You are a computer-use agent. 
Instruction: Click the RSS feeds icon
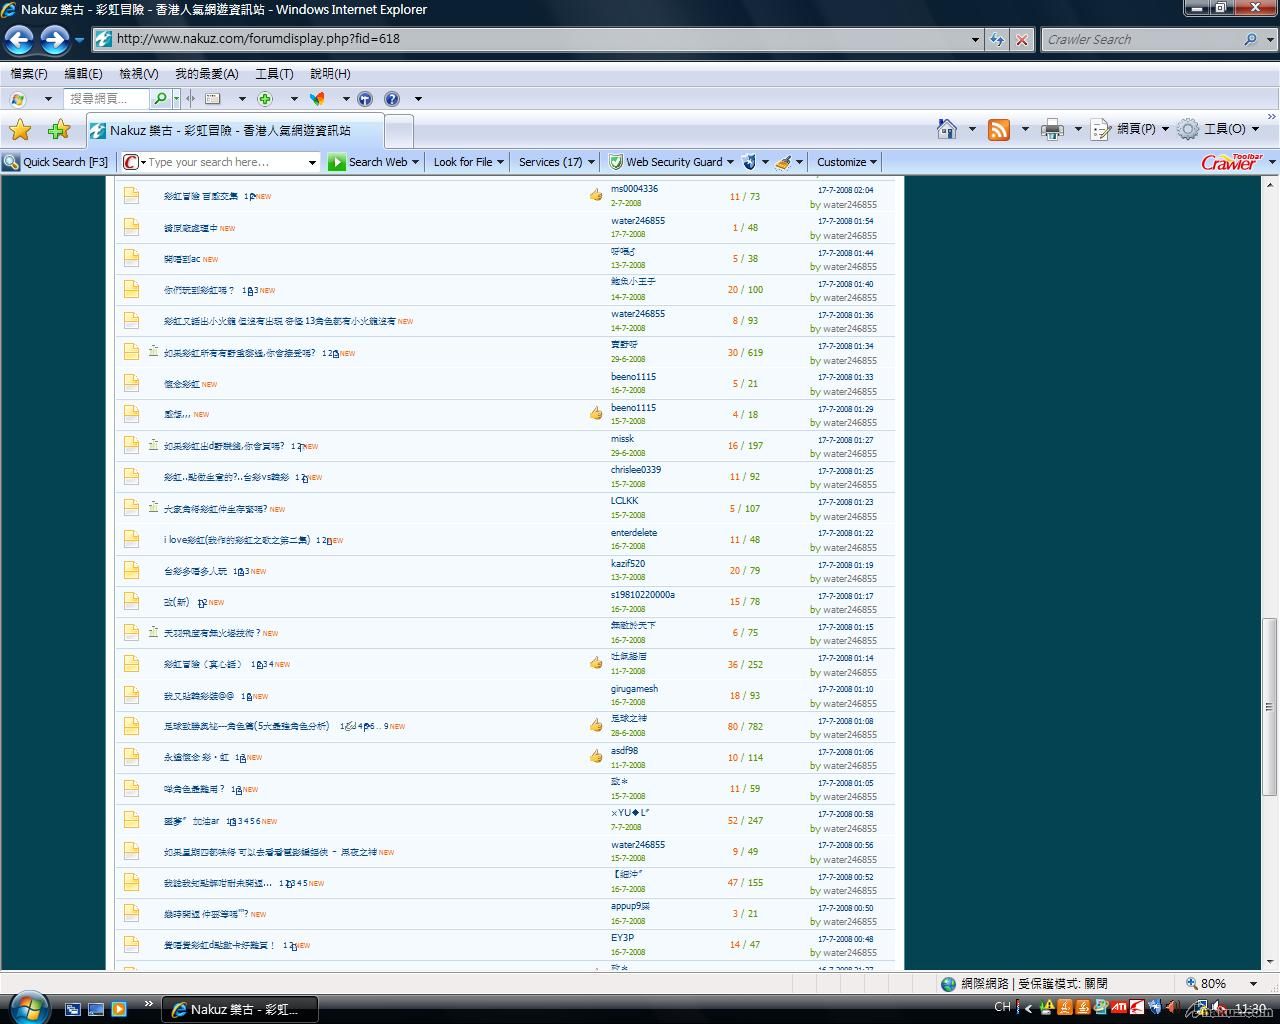click(x=998, y=130)
